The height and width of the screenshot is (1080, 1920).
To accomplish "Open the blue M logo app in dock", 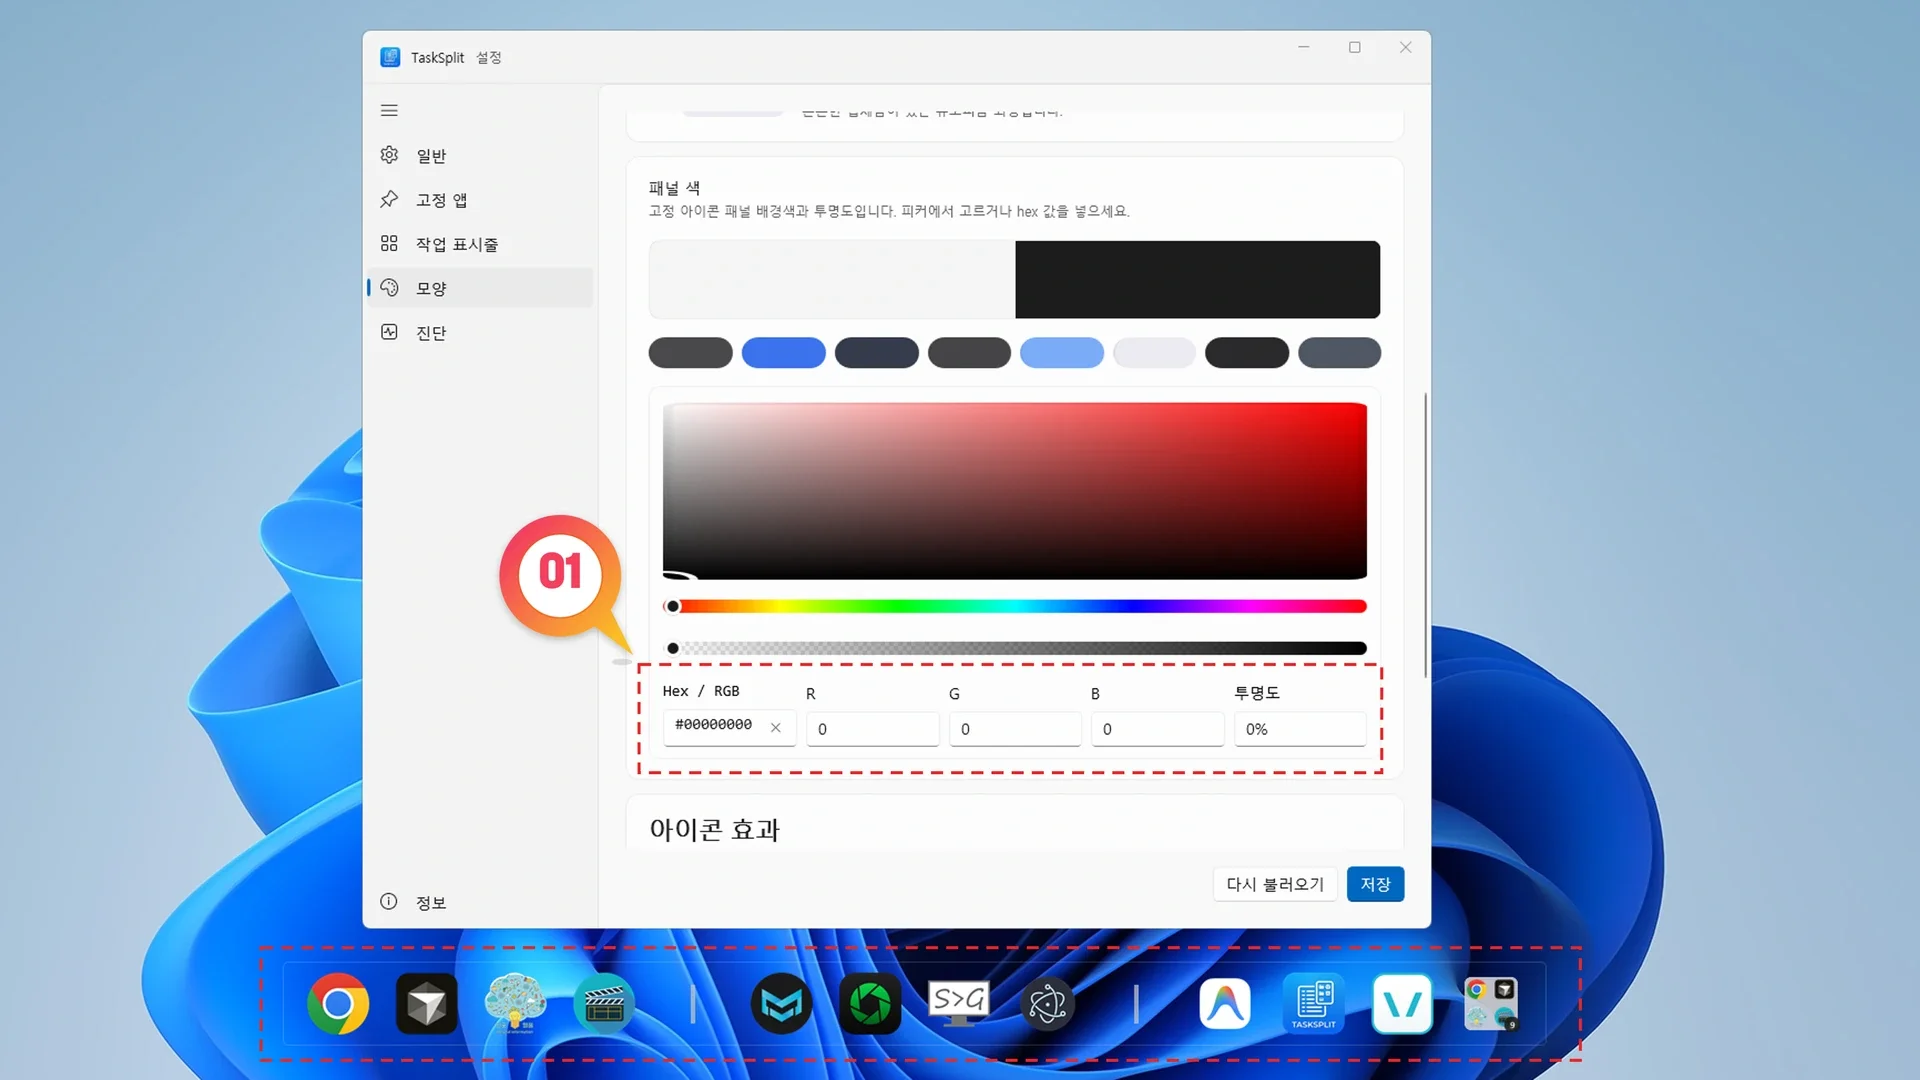I will tap(781, 1004).
